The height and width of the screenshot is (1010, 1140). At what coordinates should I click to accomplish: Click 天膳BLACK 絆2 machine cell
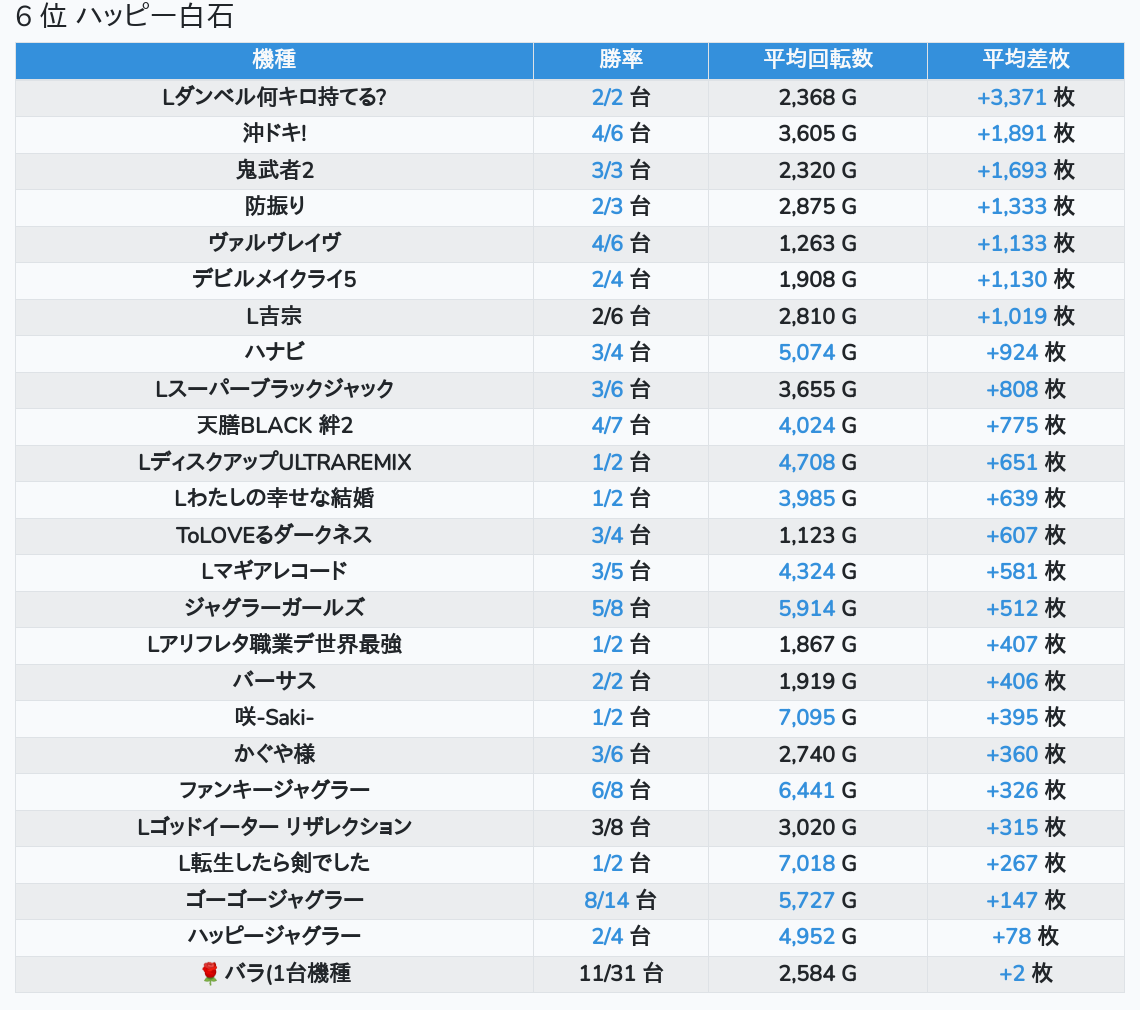click(274, 425)
